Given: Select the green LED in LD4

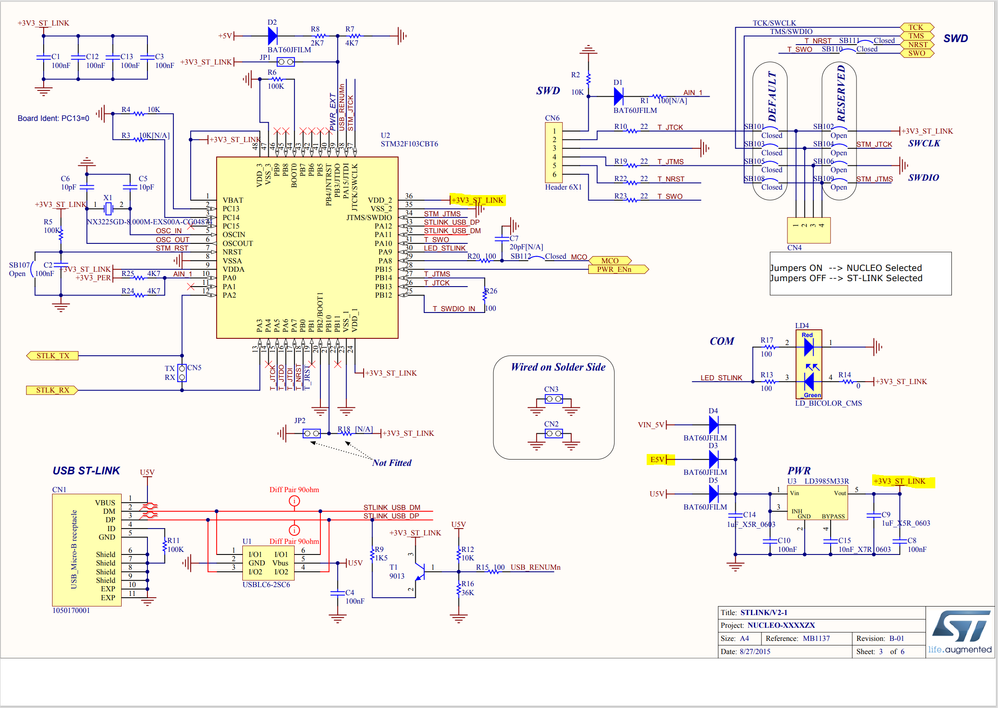Looking at the screenshot, I should click(808, 381).
